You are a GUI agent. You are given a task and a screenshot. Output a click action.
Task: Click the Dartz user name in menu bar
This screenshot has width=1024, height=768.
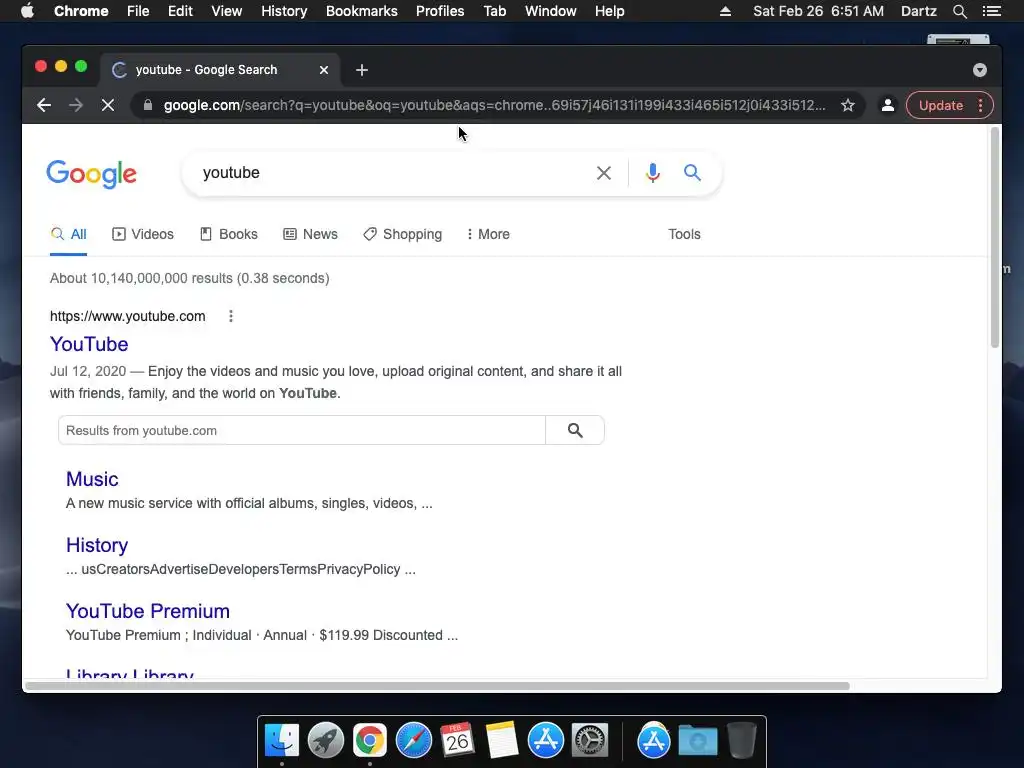tap(918, 11)
